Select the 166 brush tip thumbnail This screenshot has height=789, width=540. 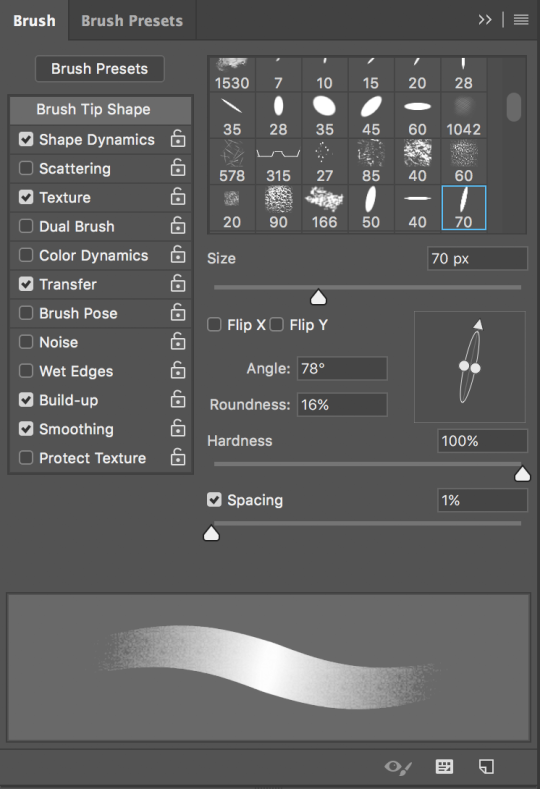tap(324, 208)
